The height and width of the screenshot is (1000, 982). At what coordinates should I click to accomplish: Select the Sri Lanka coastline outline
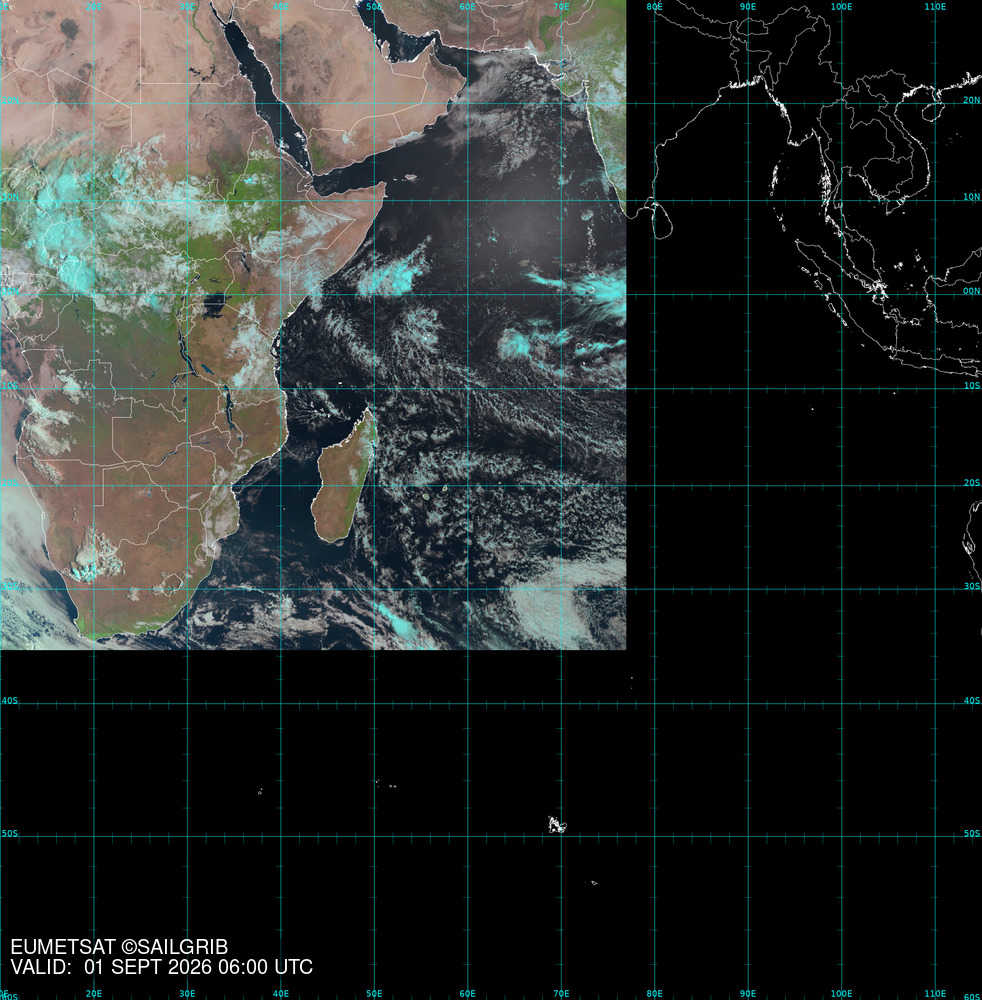(662, 221)
